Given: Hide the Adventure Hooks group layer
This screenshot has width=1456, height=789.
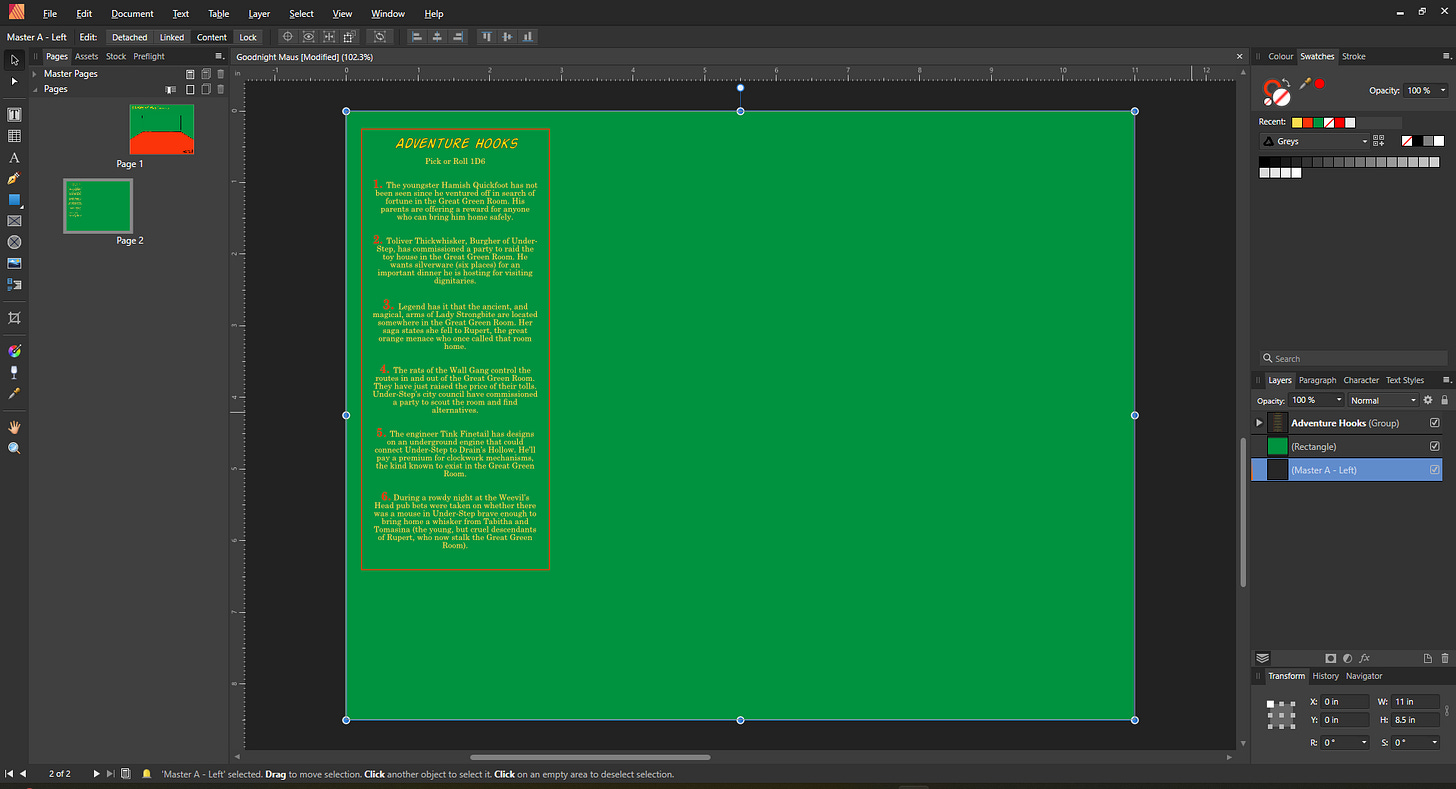Looking at the screenshot, I should pyautogui.click(x=1435, y=423).
